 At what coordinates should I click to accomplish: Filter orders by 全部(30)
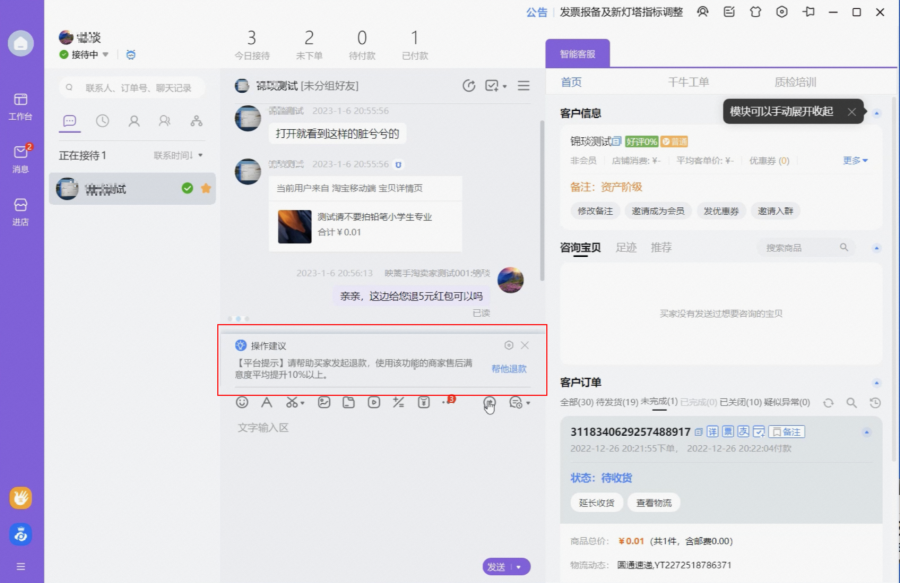(x=577, y=402)
